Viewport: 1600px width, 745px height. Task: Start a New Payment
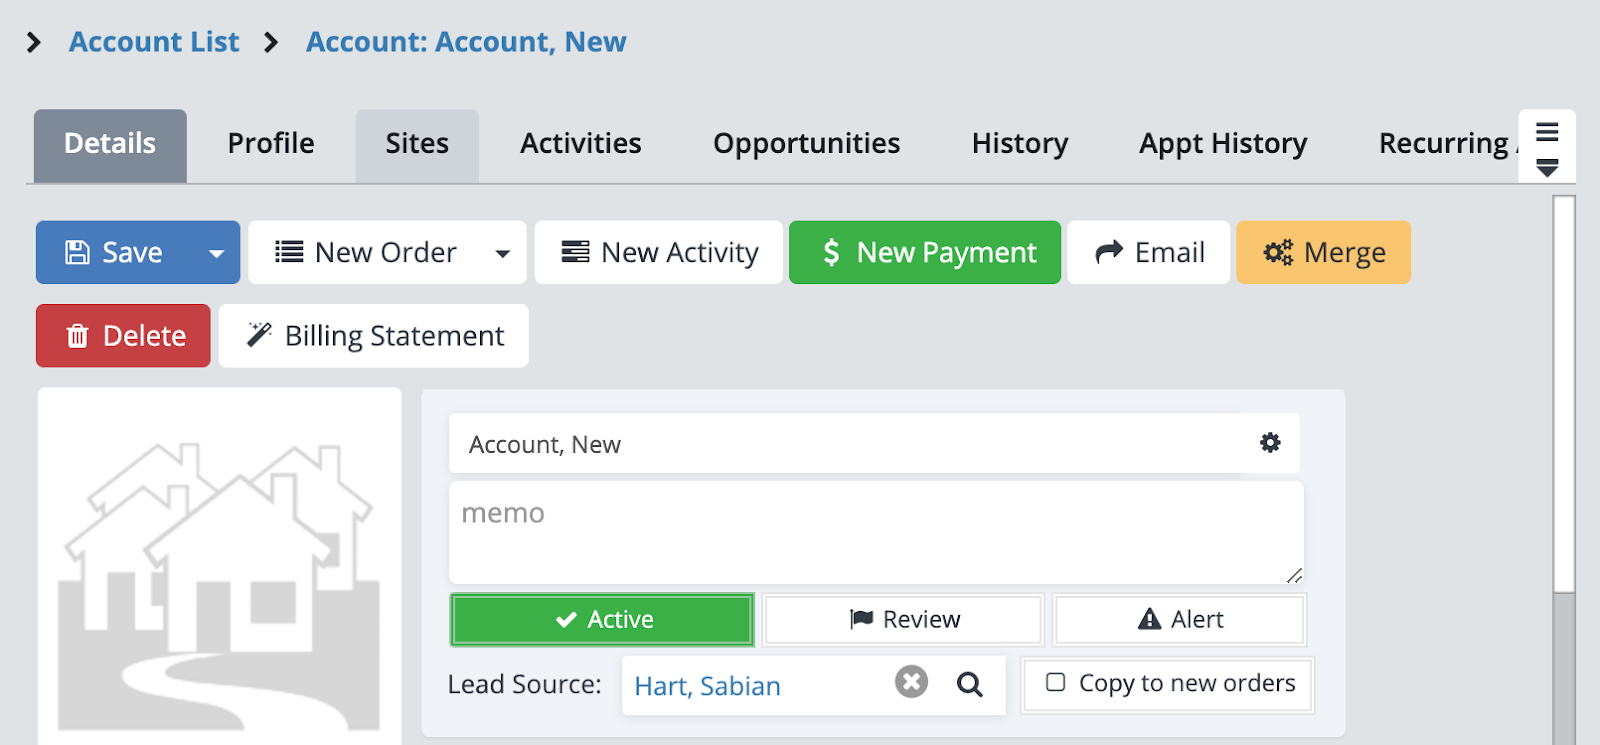tap(925, 253)
